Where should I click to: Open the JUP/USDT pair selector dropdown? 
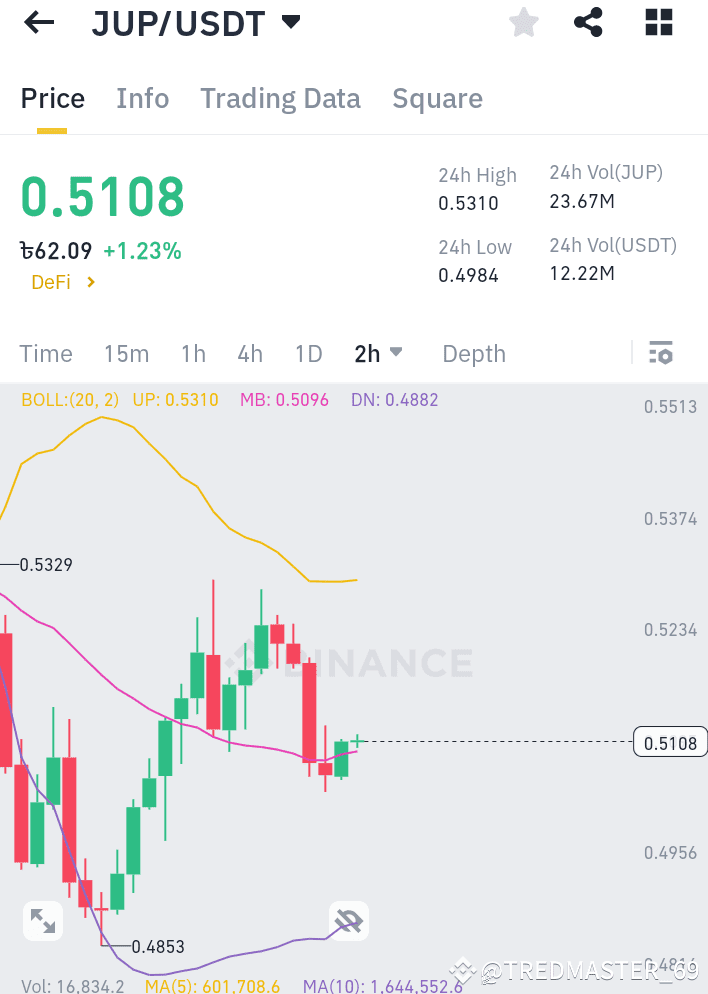(x=289, y=22)
